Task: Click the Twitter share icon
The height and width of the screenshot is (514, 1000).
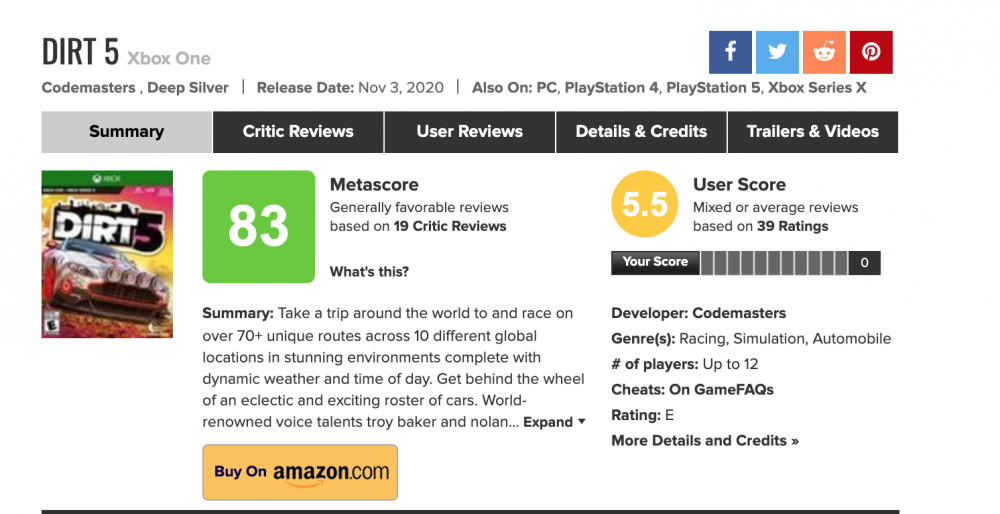Action: click(x=777, y=52)
